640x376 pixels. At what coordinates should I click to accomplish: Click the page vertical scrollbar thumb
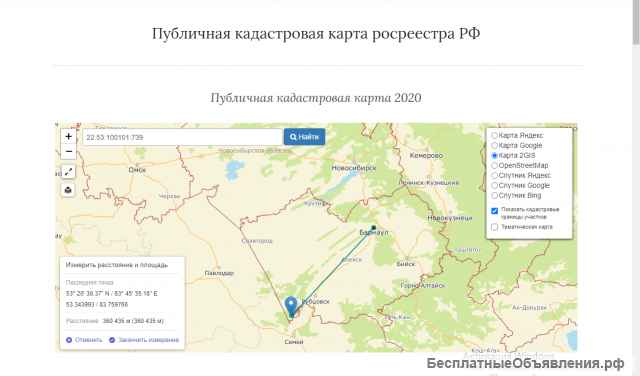click(x=636, y=22)
